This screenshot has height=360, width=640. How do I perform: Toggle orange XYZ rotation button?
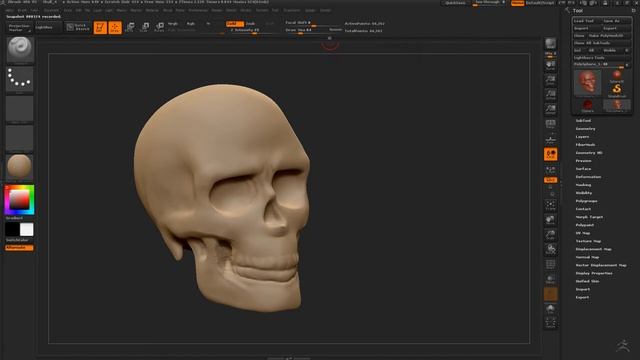coord(550,180)
